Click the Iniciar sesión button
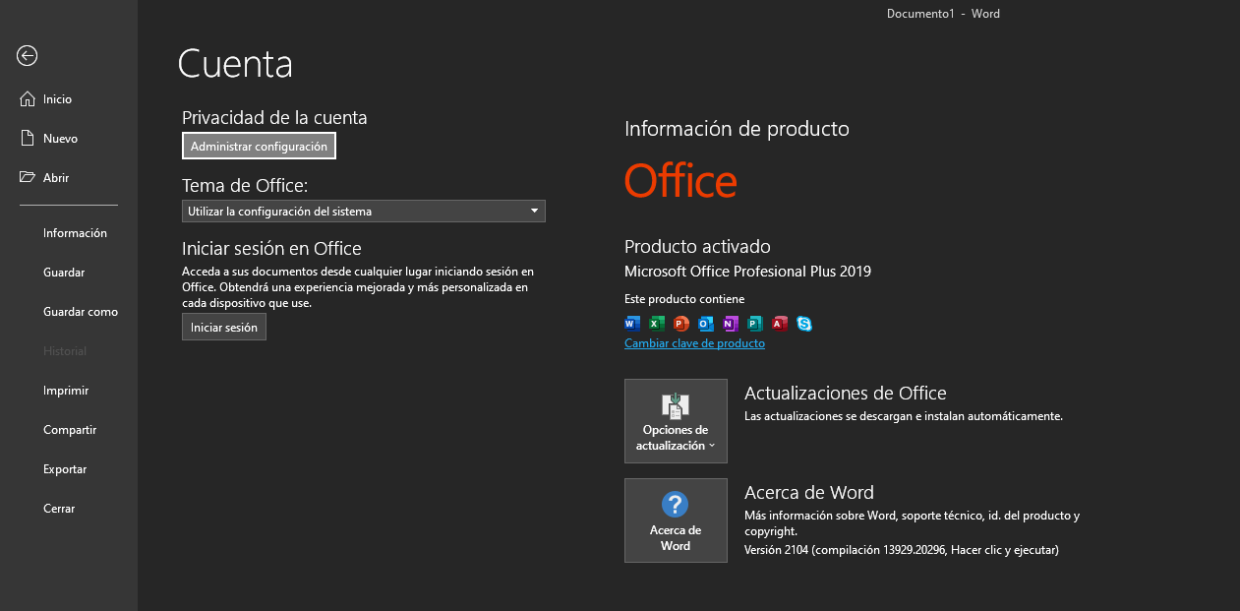 click(224, 327)
